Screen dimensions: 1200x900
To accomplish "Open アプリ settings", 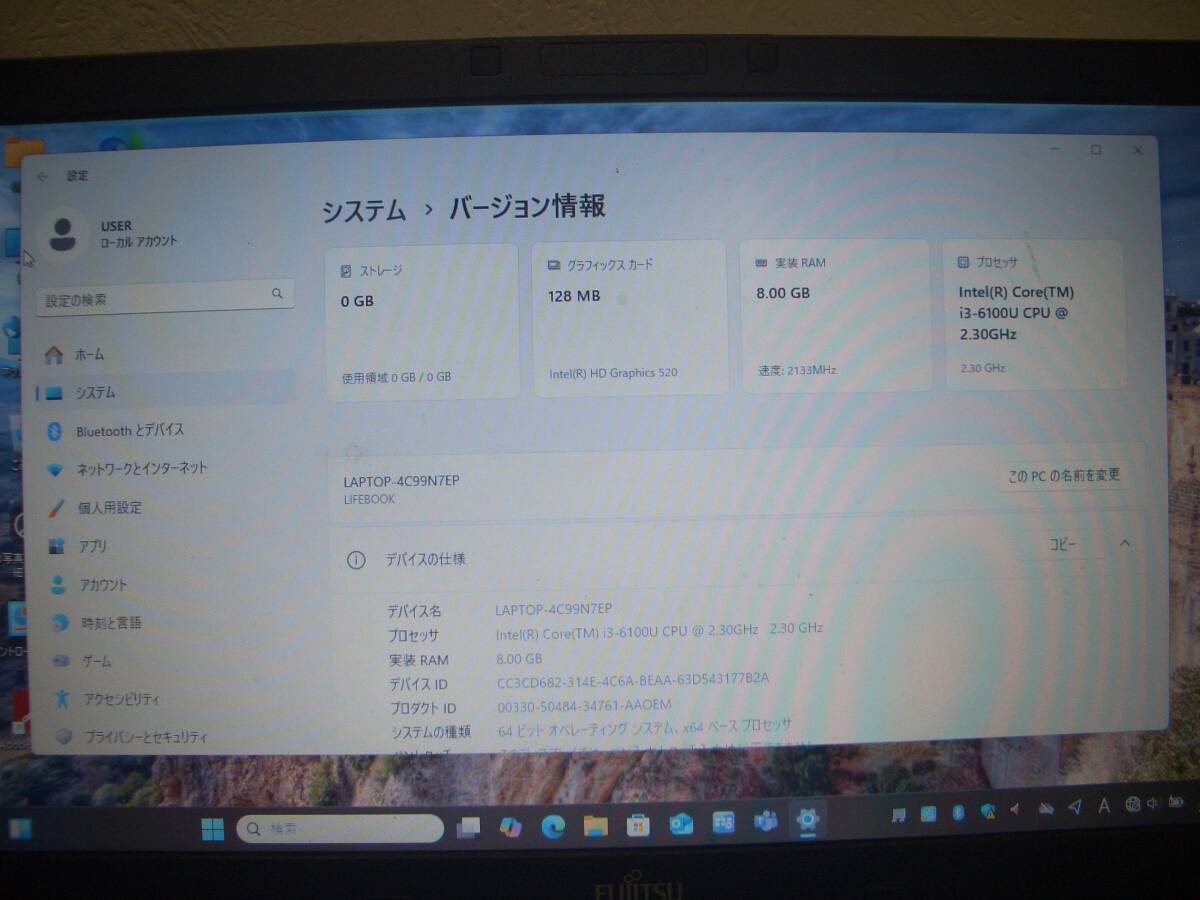I will [x=165, y=546].
